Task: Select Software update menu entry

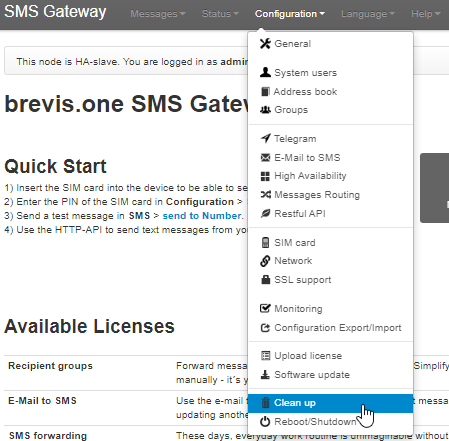Action: pyautogui.click(x=331, y=375)
